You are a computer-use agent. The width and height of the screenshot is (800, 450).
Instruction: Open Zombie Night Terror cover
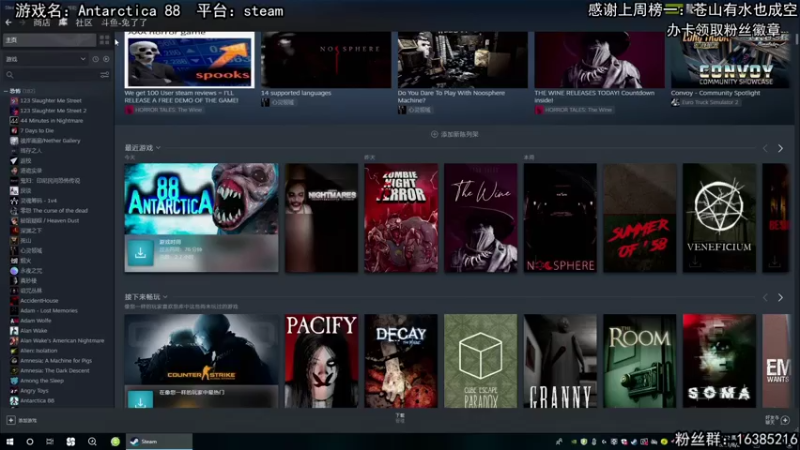[401, 218]
